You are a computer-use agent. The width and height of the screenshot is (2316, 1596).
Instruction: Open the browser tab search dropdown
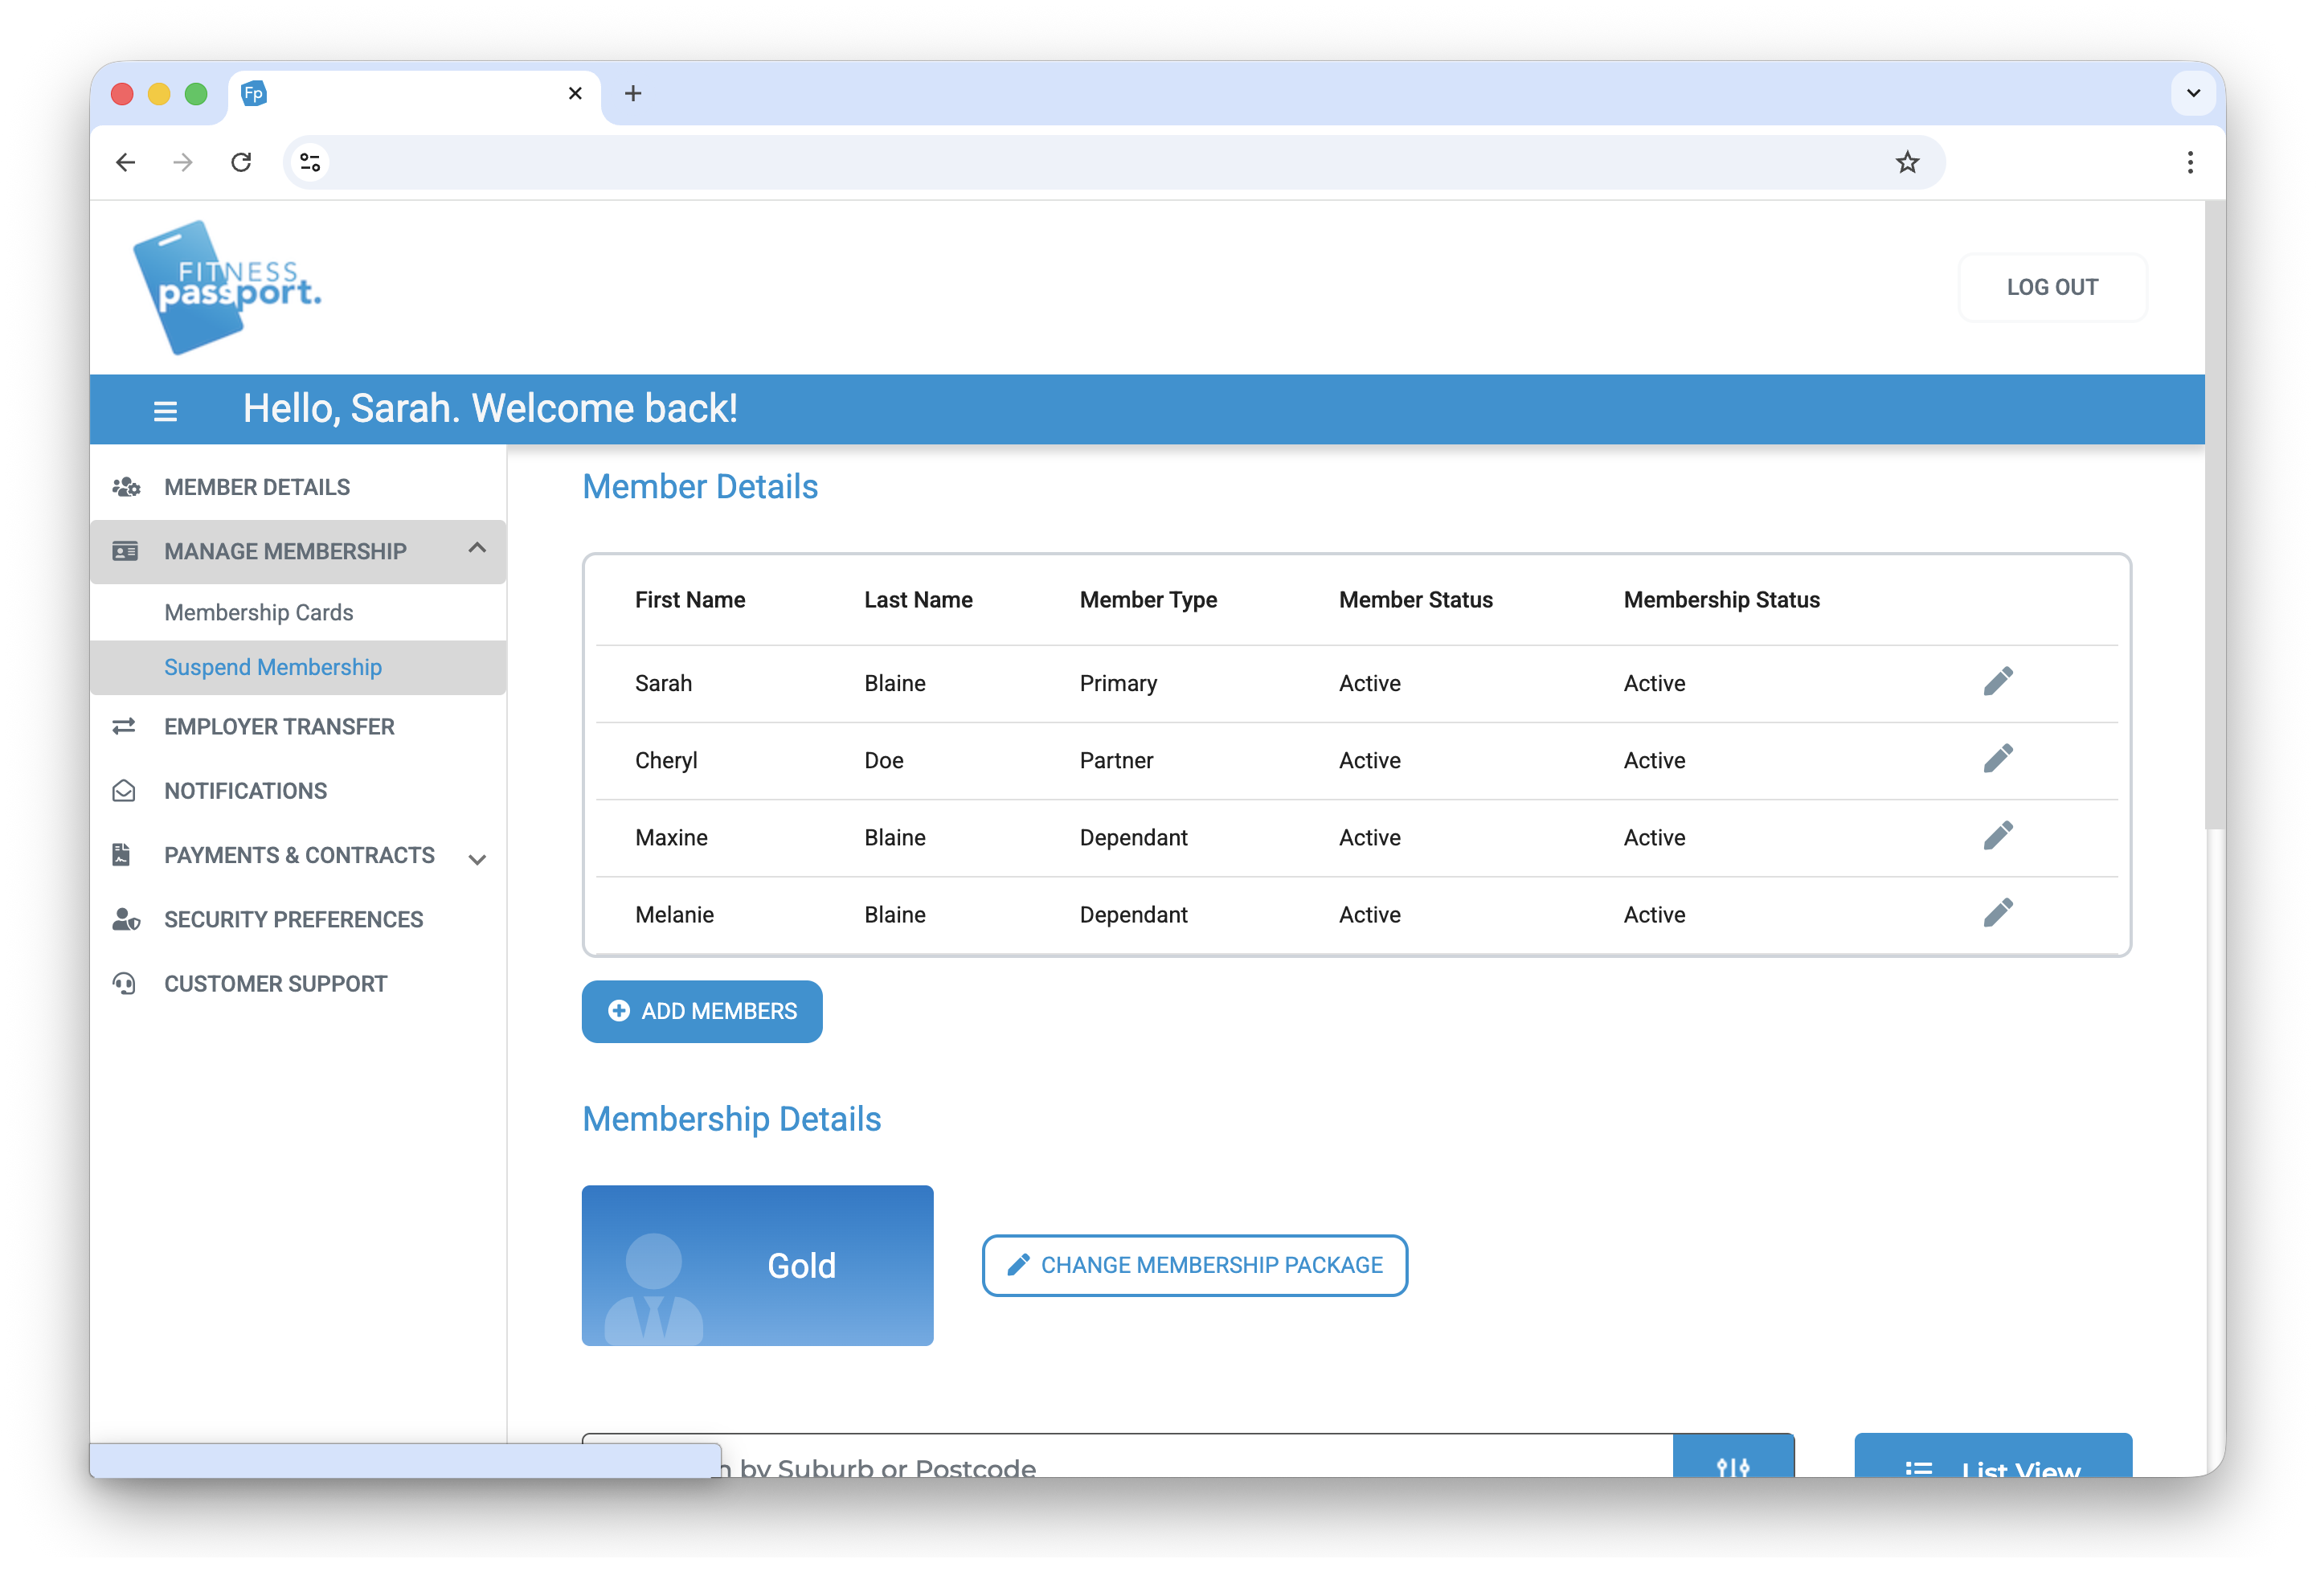pos(2192,93)
